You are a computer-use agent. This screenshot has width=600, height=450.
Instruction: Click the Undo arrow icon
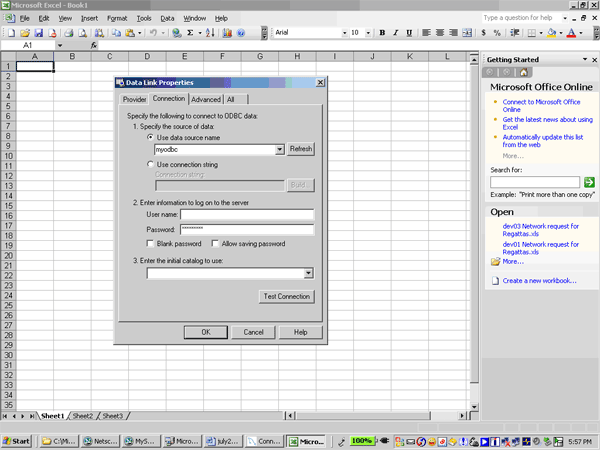pos(153,33)
